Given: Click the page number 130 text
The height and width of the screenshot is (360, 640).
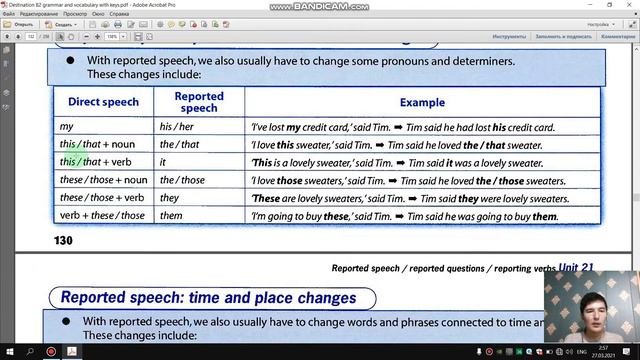Looking at the screenshot, I should coord(63,240).
